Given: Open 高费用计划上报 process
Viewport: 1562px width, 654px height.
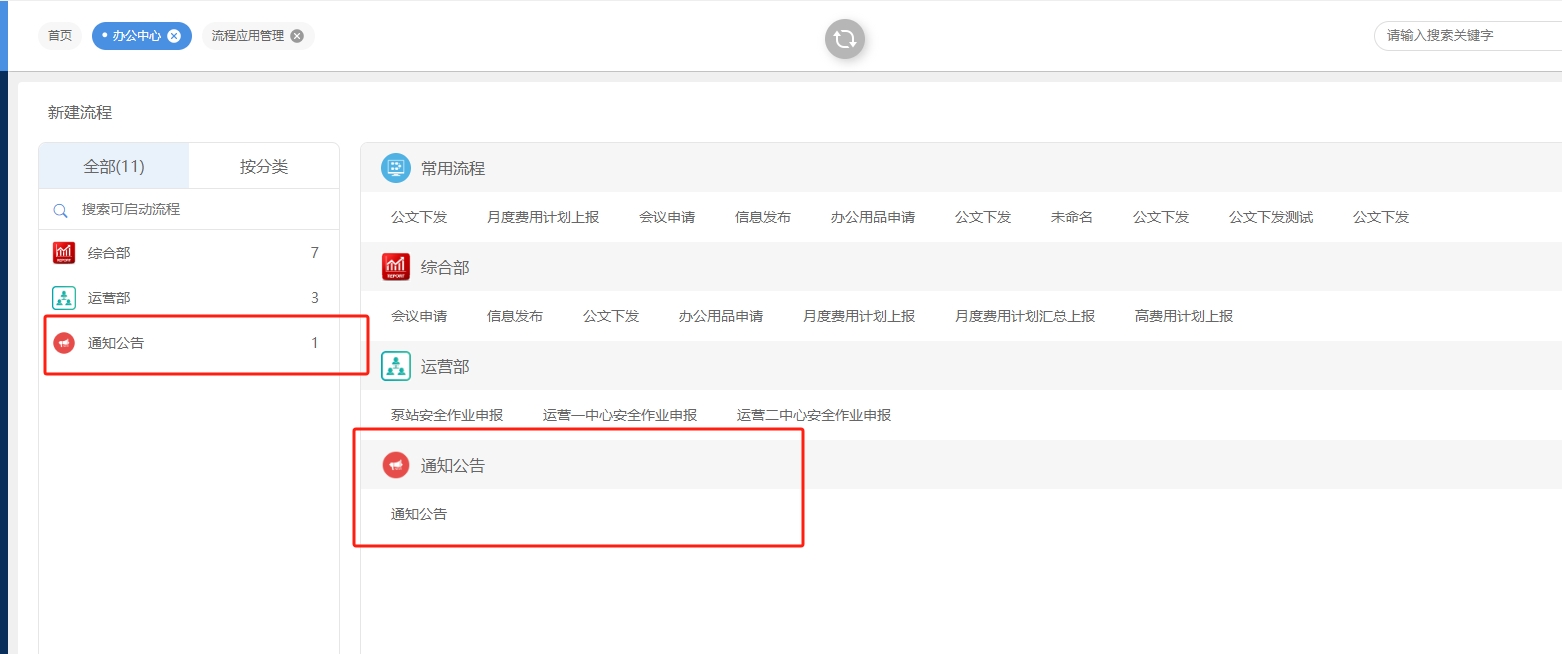Looking at the screenshot, I should (x=1184, y=316).
